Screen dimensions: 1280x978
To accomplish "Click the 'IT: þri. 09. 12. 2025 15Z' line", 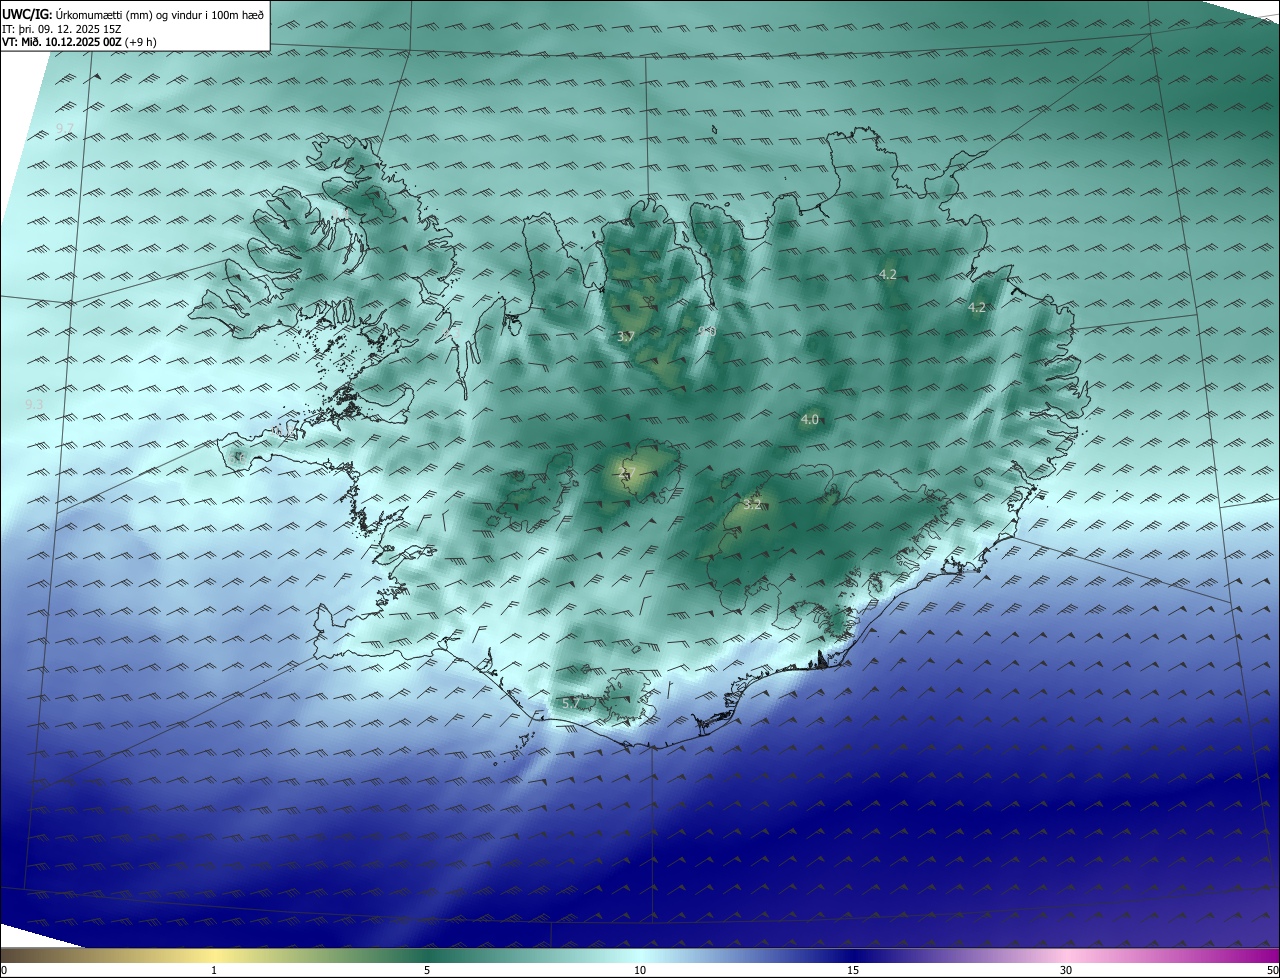I will tap(62, 29).
